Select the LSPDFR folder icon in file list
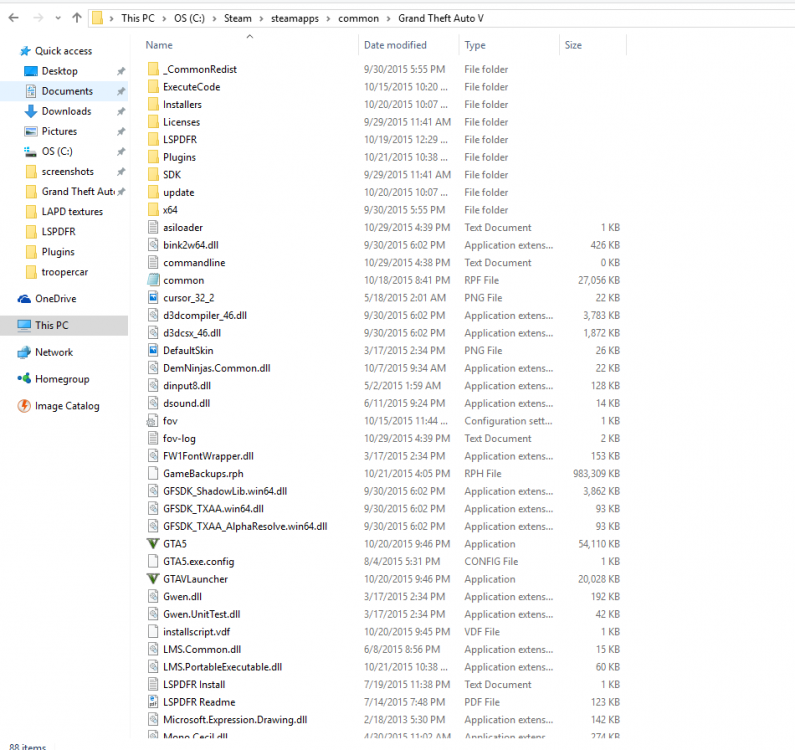The width and height of the screenshot is (795, 750). 153,139
